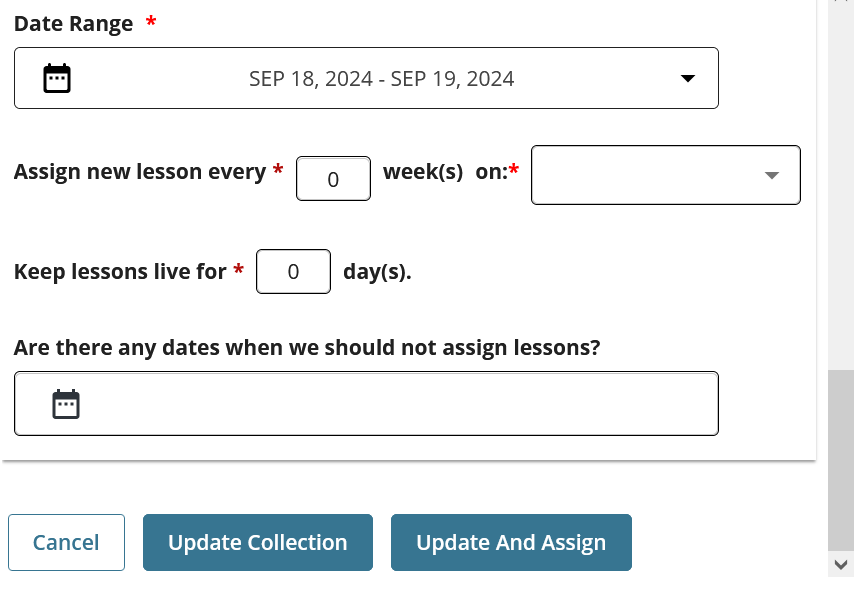Click the "Assign new lesson every" label
This screenshot has width=855, height=609.
(139, 172)
